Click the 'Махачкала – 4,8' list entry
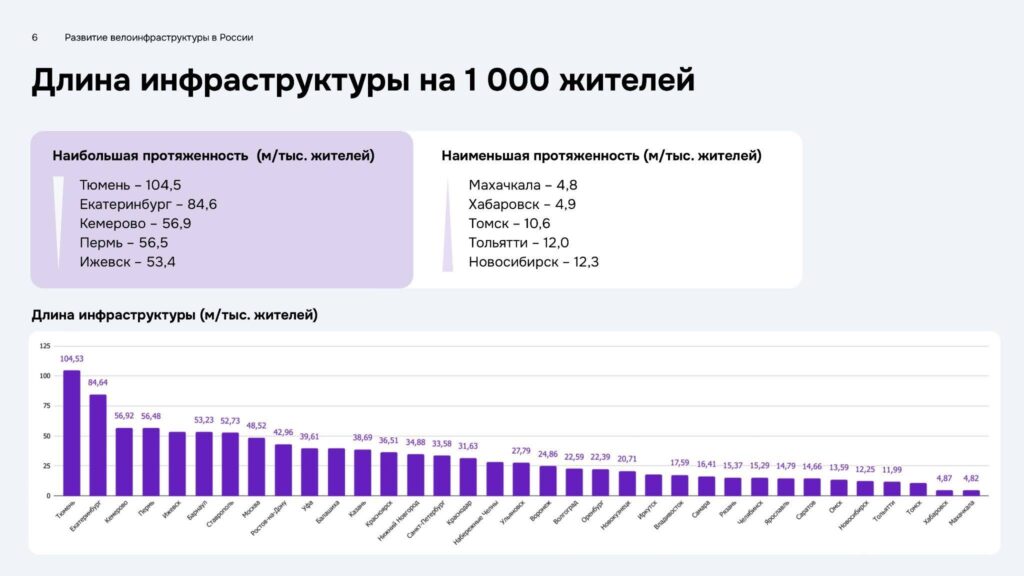The width and height of the screenshot is (1024, 576). click(x=523, y=185)
